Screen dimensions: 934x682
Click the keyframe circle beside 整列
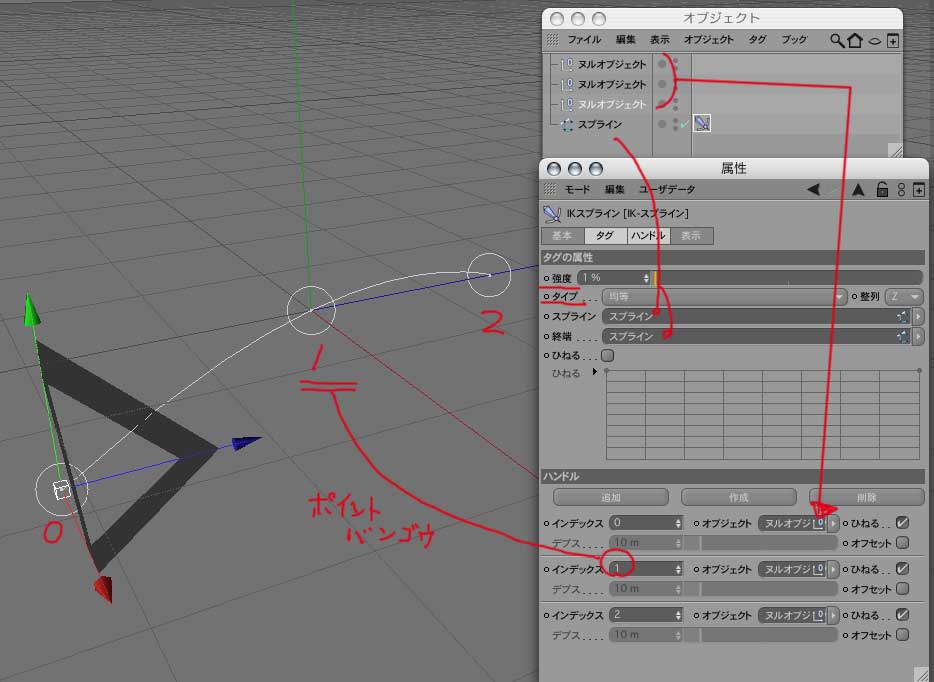(x=854, y=297)
